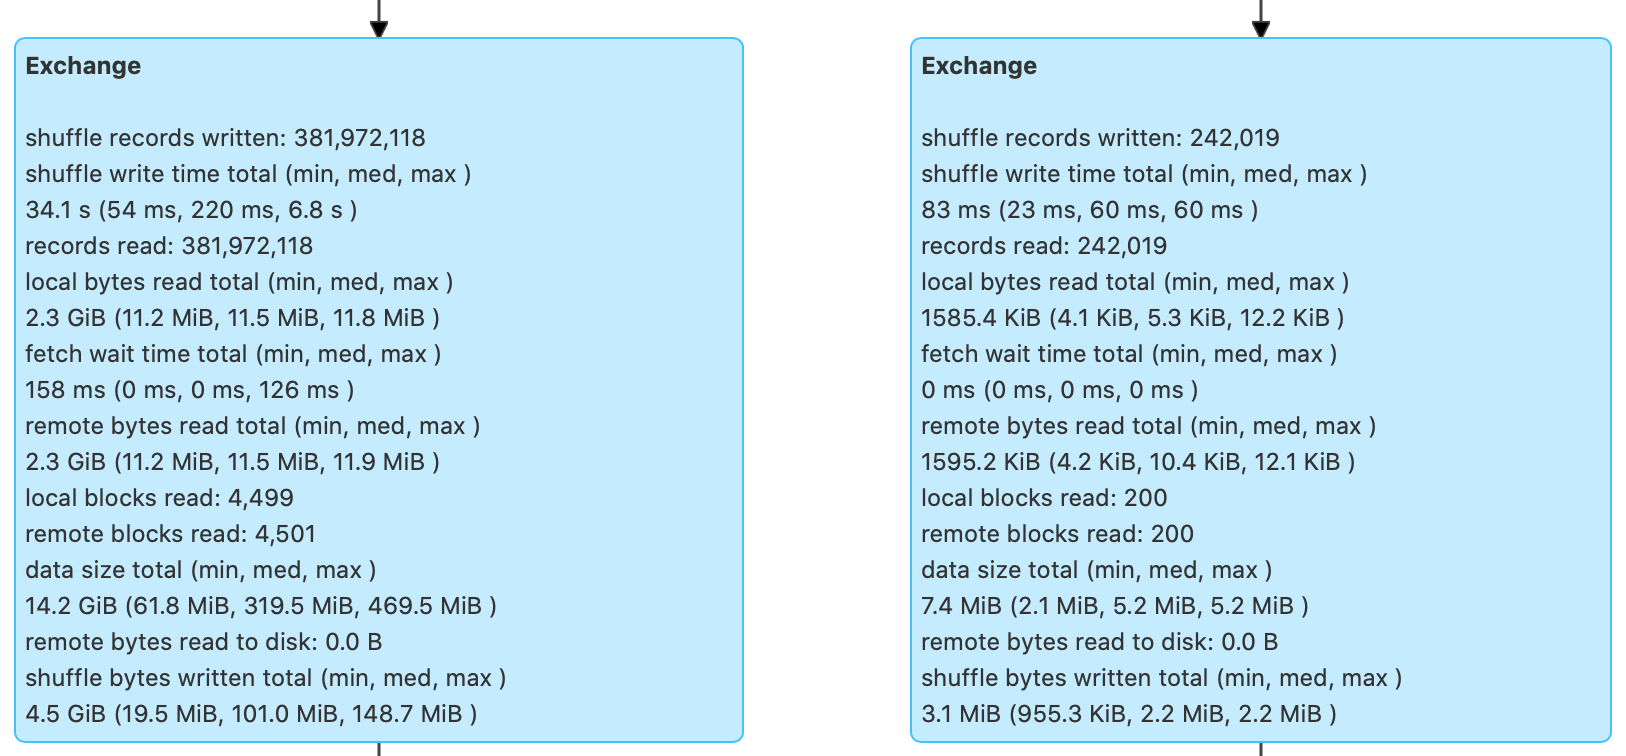This screenshot has width=1626, height=756.
Task: Click arrowhead entering the right Exchange node
Action: tap(1261, 29)
